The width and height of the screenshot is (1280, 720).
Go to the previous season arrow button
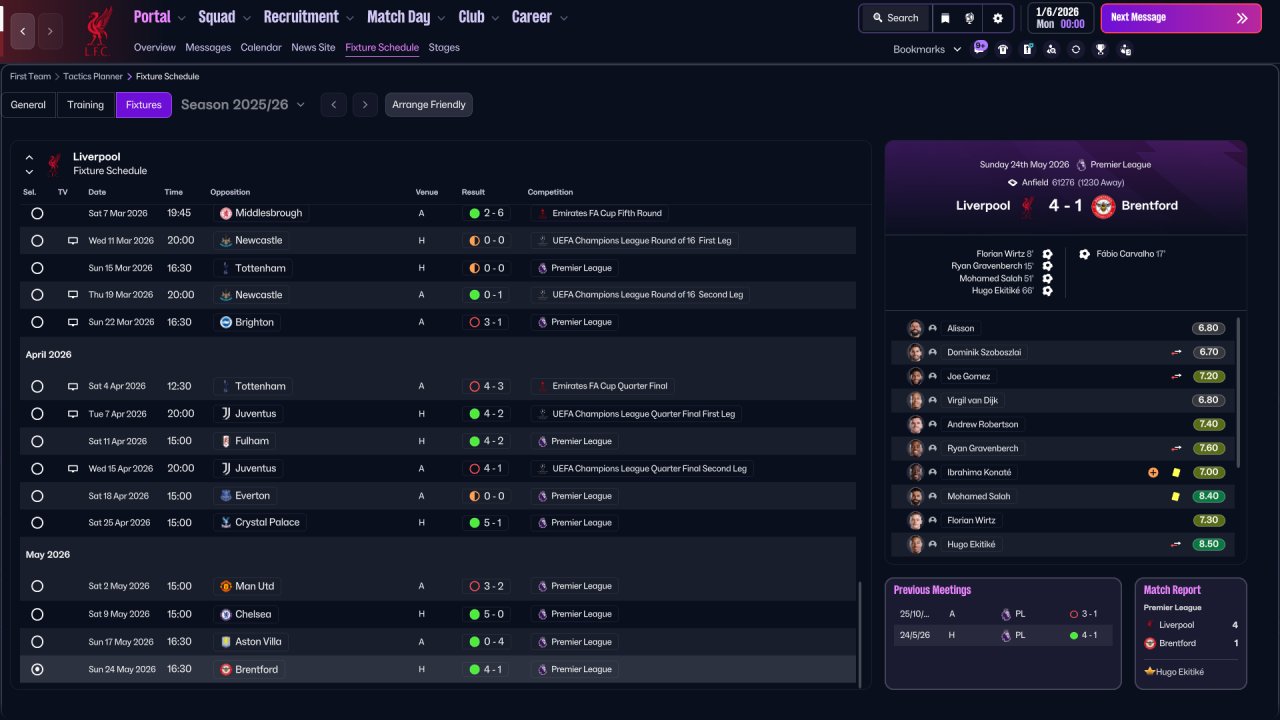click(x=334, y=105)
